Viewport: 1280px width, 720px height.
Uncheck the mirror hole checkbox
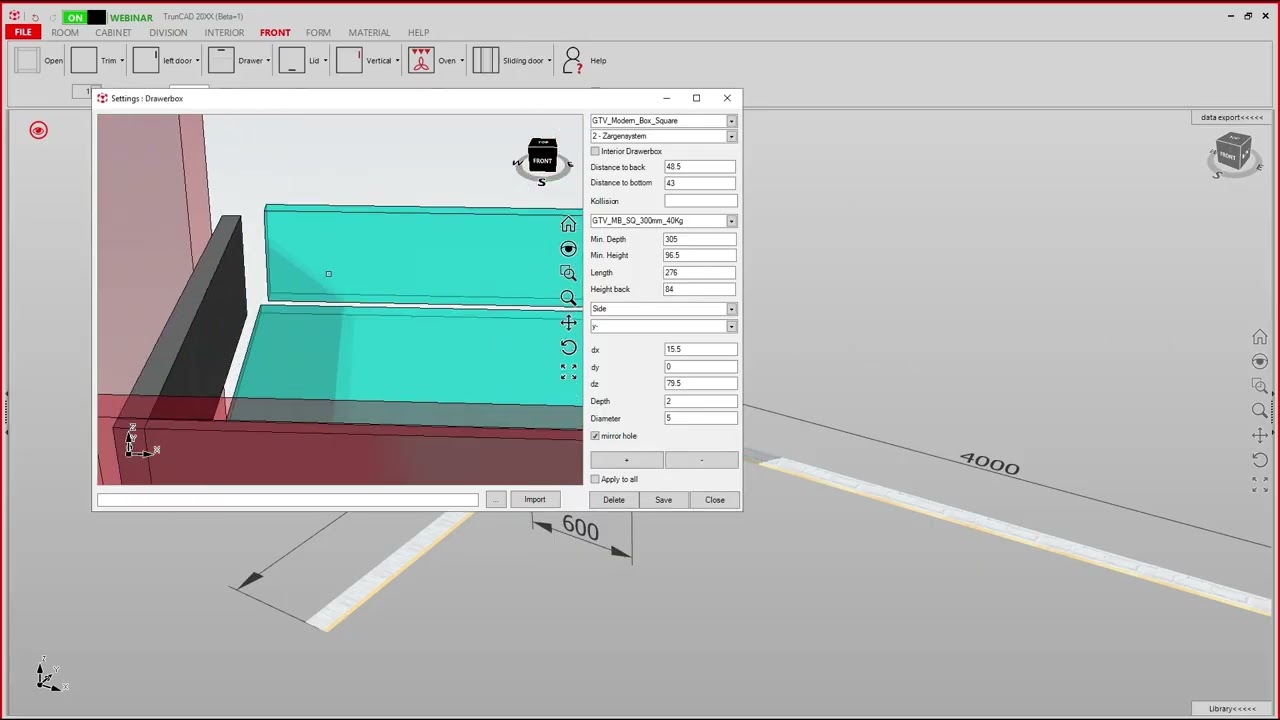[x=595, y=436]
